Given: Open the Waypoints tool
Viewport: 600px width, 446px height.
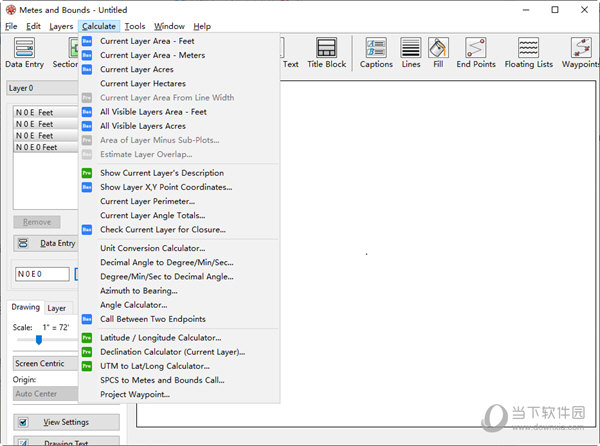Looking at the screenshot, I should (580, 53).
